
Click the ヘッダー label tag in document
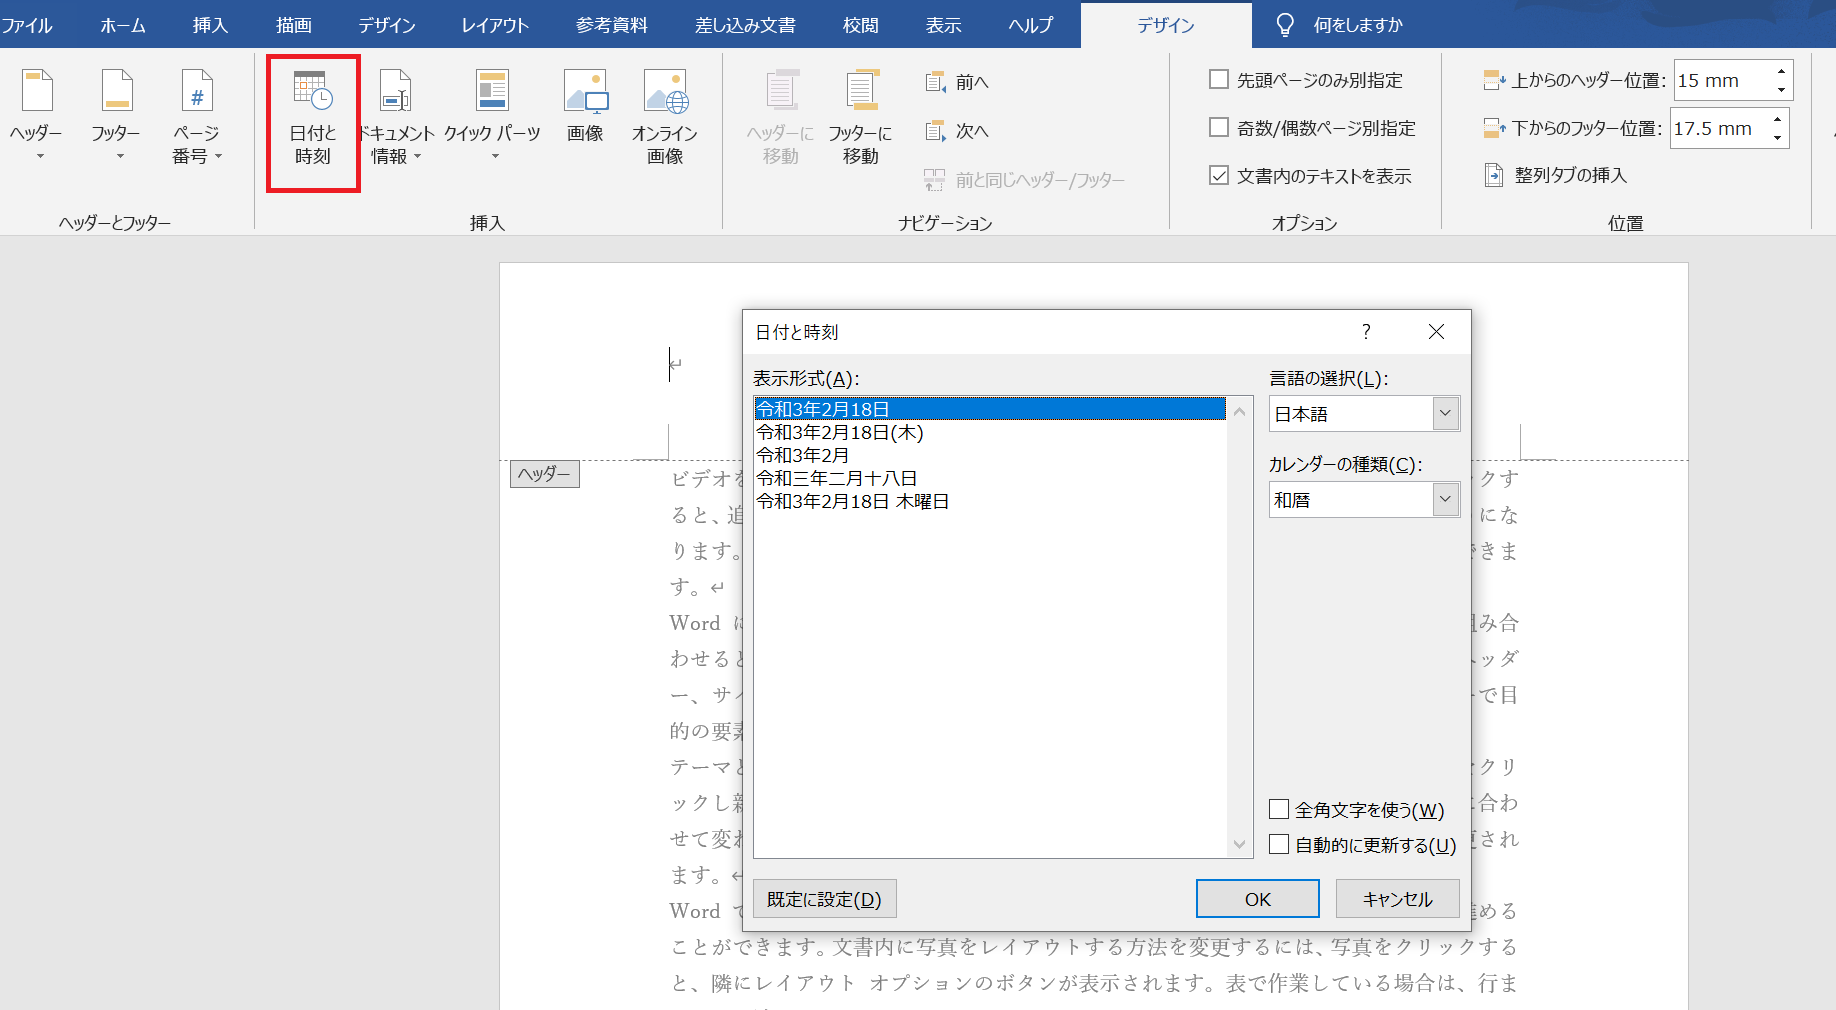click(x=545, y=474)
